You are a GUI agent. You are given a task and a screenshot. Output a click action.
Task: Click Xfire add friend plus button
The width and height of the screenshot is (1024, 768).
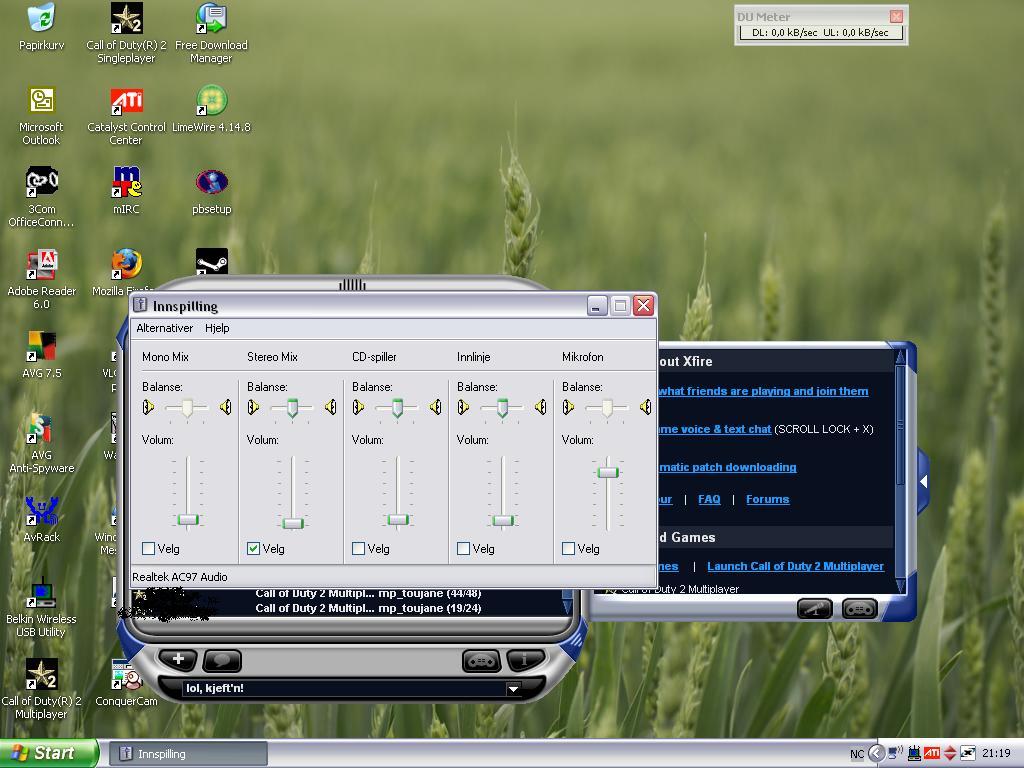tap(178, 660)
